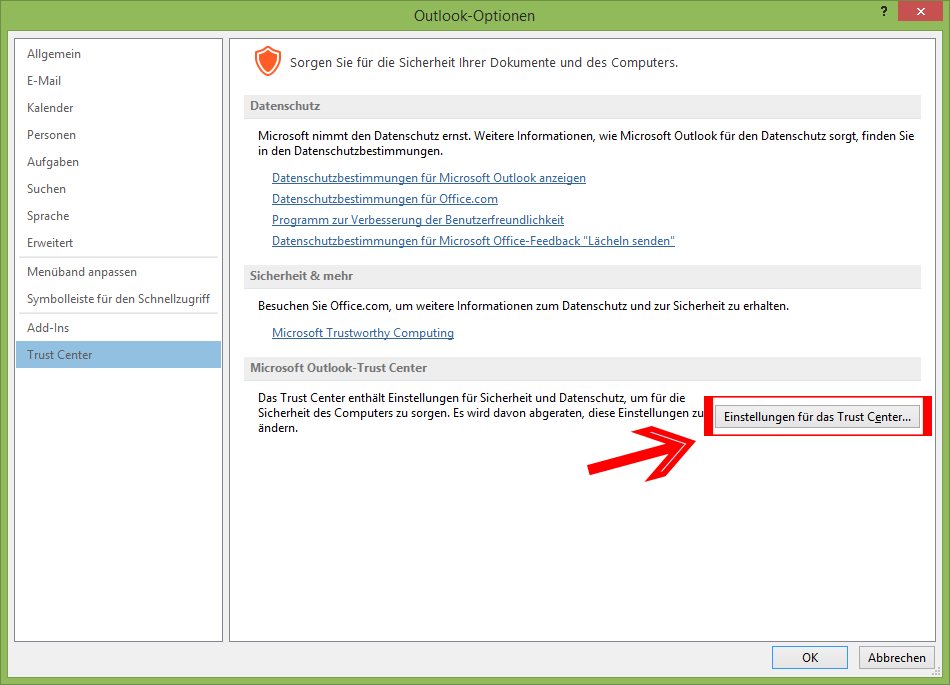The height and width of the screenshot is (685, 950).
Task: Follow the Datenschutzbestimmungen für Office.com link
Action: 385,199
